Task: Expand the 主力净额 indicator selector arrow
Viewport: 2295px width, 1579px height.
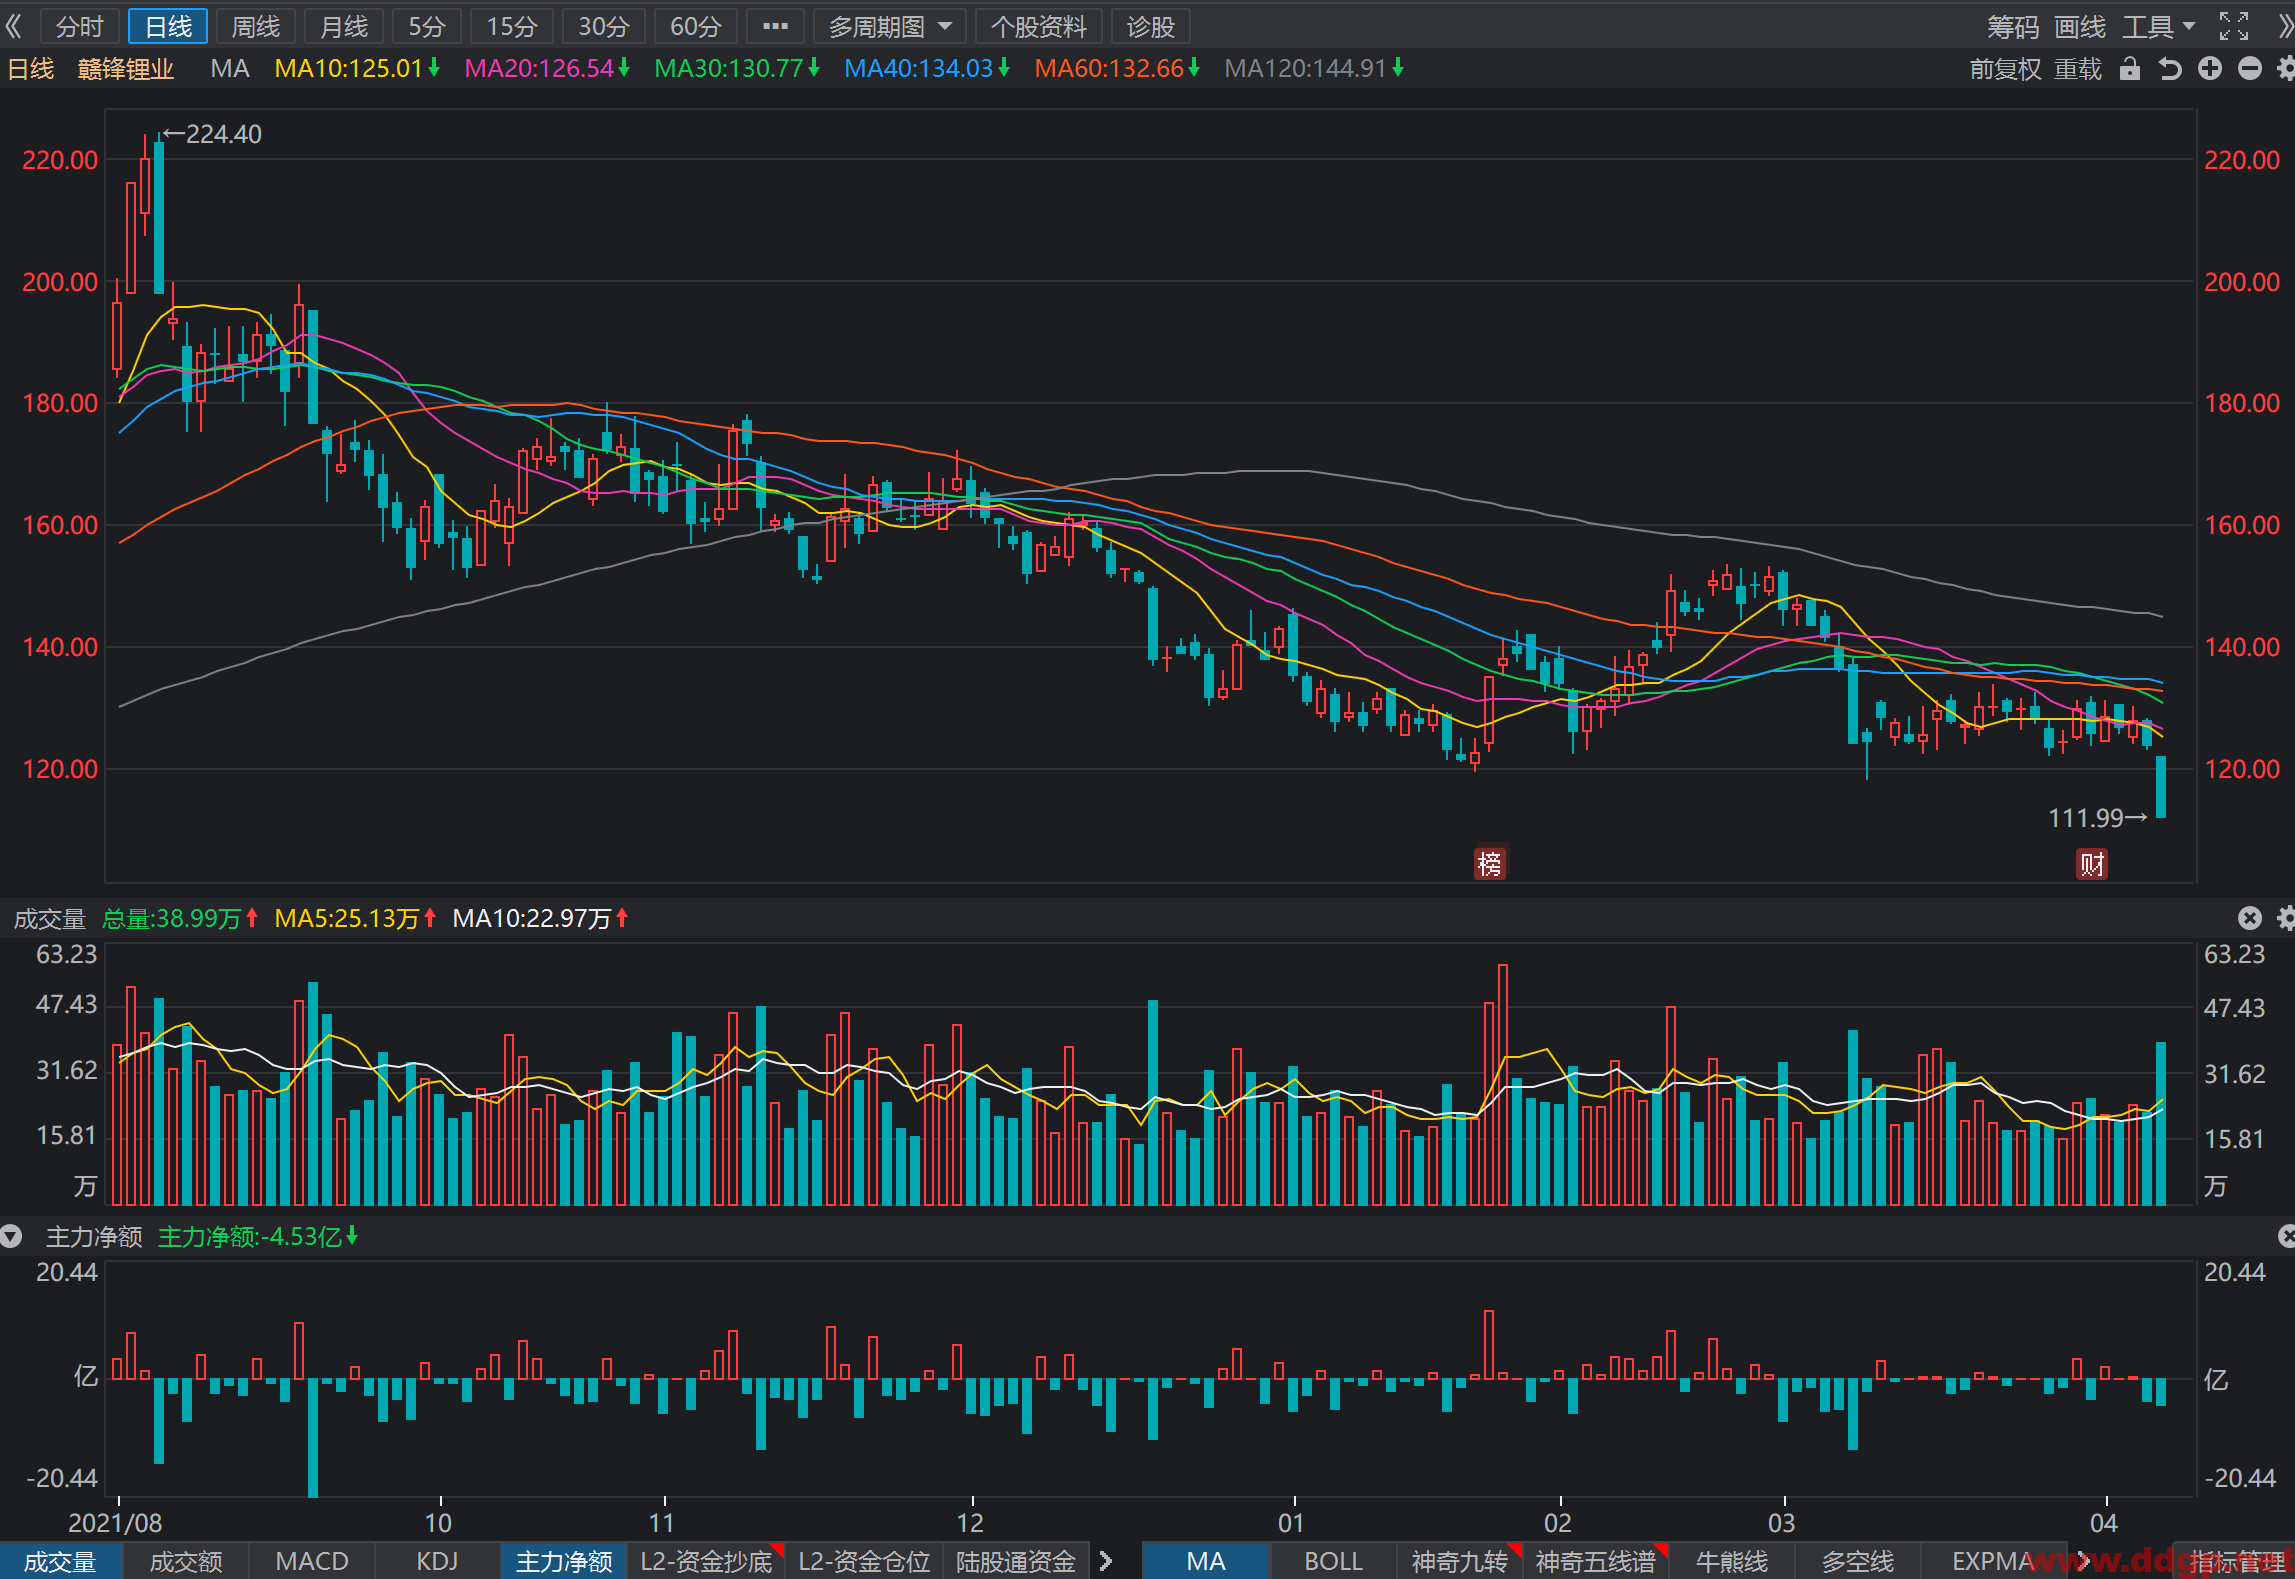Action: click(12, 1237)
